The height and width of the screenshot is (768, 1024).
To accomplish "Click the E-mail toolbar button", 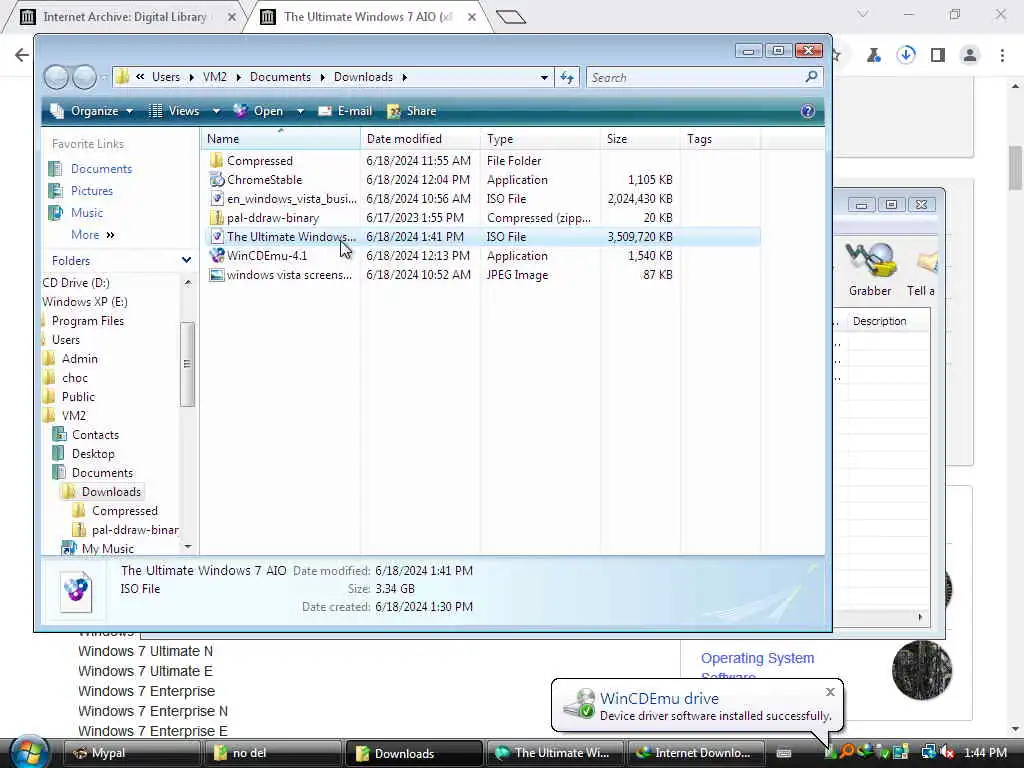I will pyautogui.click(x=345, y=111).
